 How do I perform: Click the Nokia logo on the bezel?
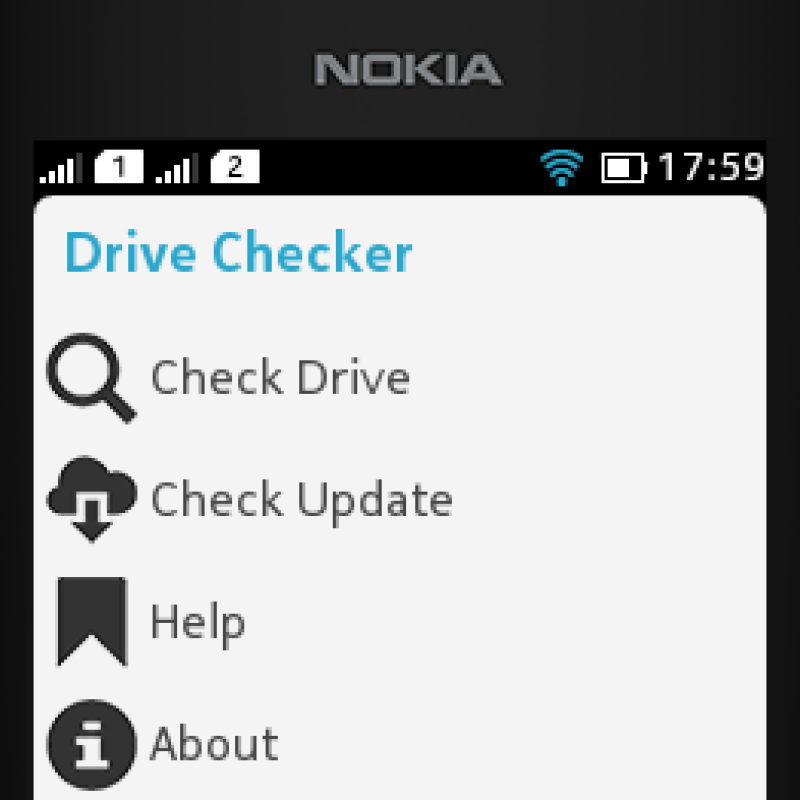point(408,69)
